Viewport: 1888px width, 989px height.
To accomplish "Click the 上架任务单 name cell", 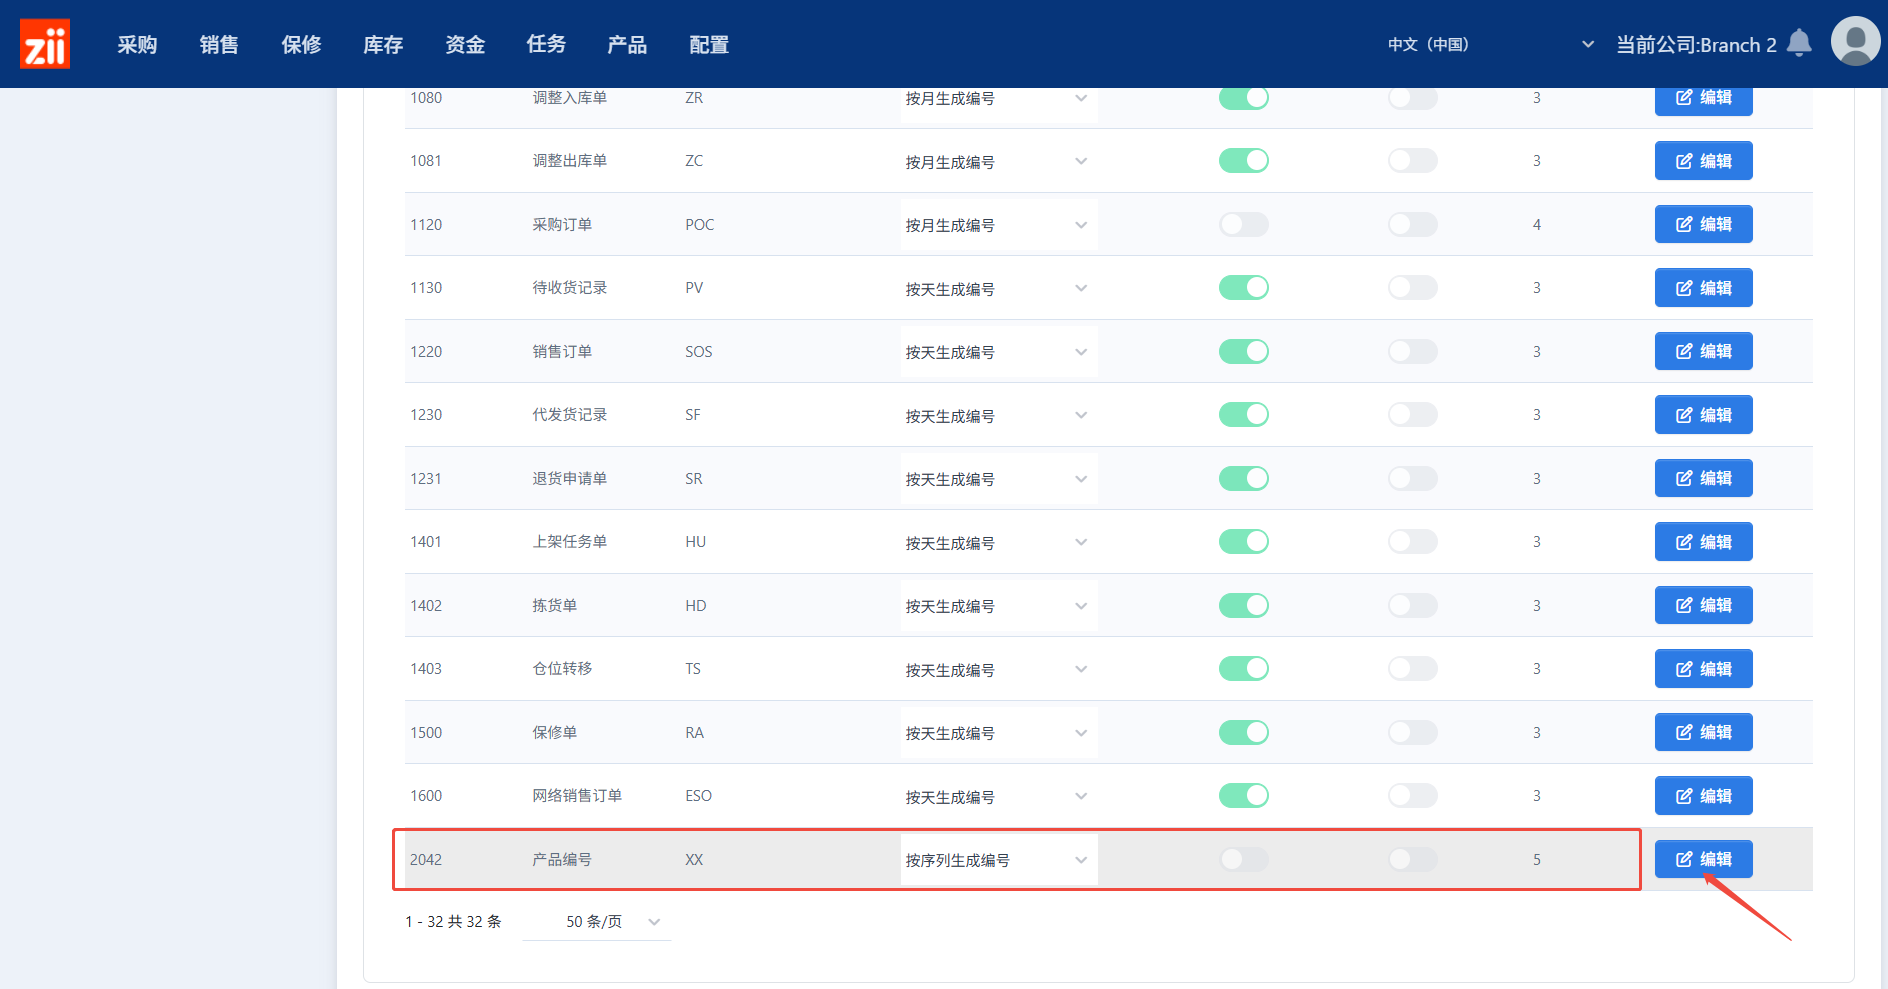I will tap(569, 542).
